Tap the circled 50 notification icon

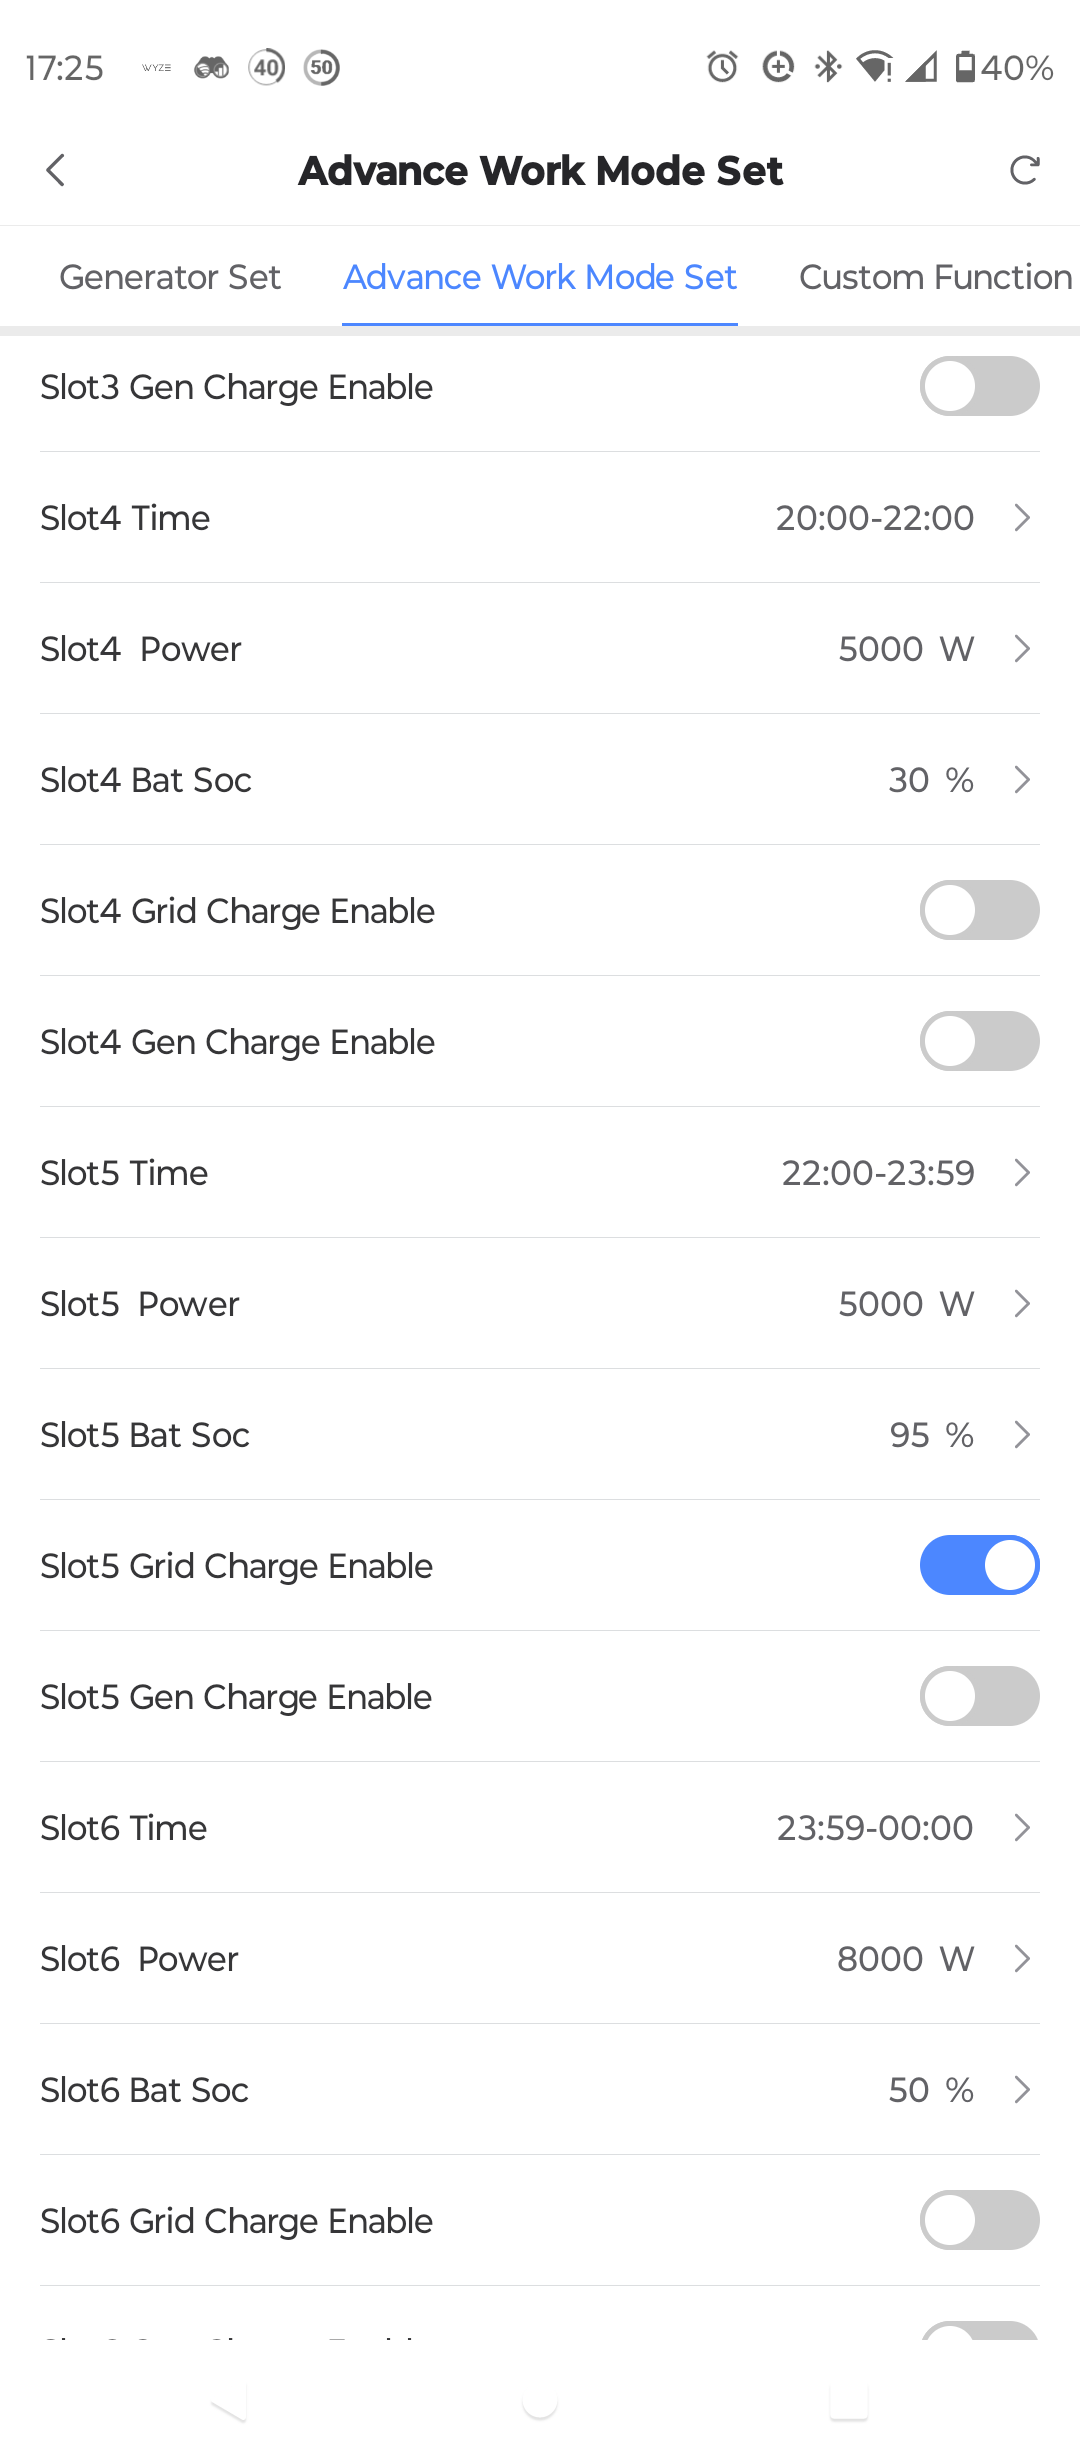click(x=321, y=67)
